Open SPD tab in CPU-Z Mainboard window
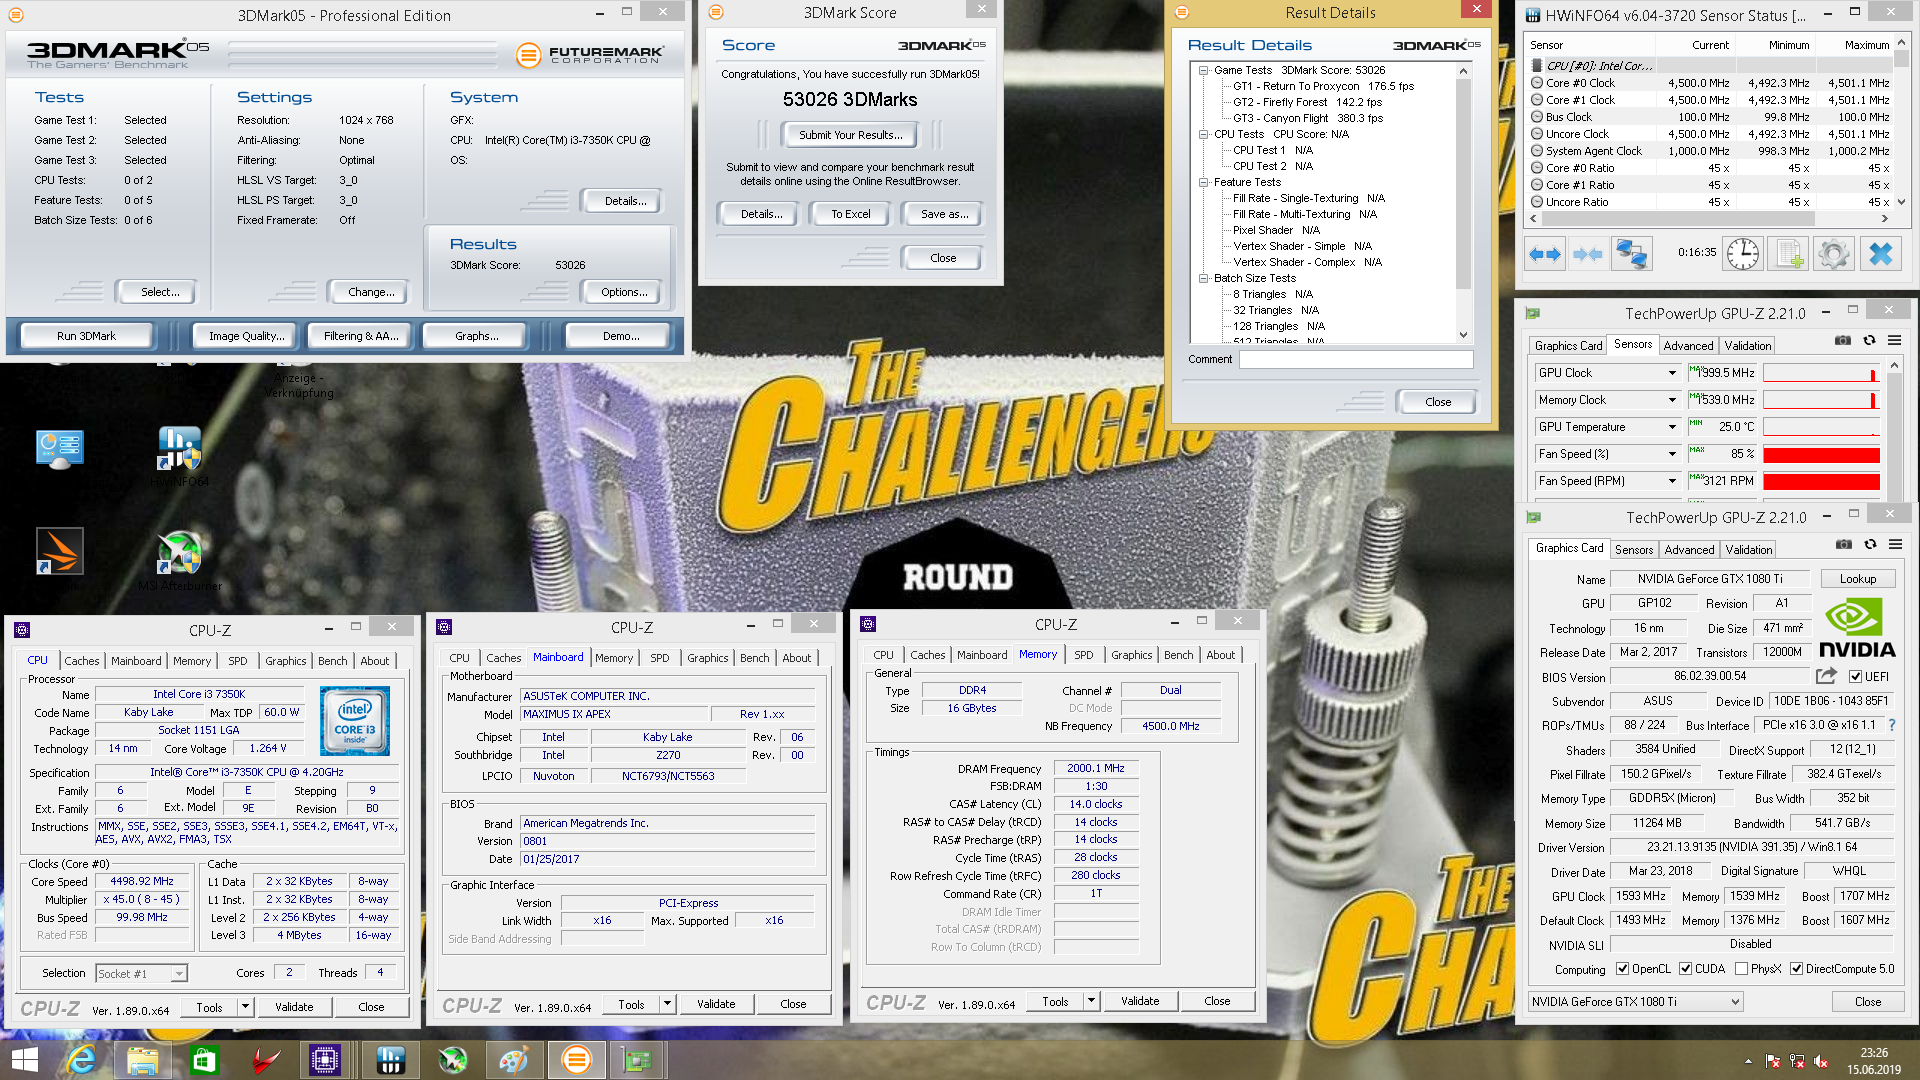This screenshot has height=1080, width=1920. click(x=660, y=658)
